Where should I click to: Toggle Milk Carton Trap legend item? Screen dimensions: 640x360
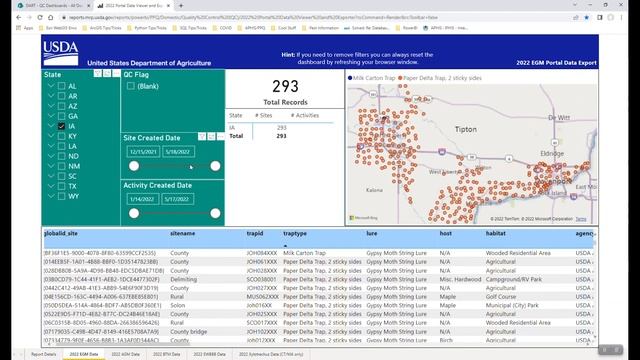click(x=371, y=78)
